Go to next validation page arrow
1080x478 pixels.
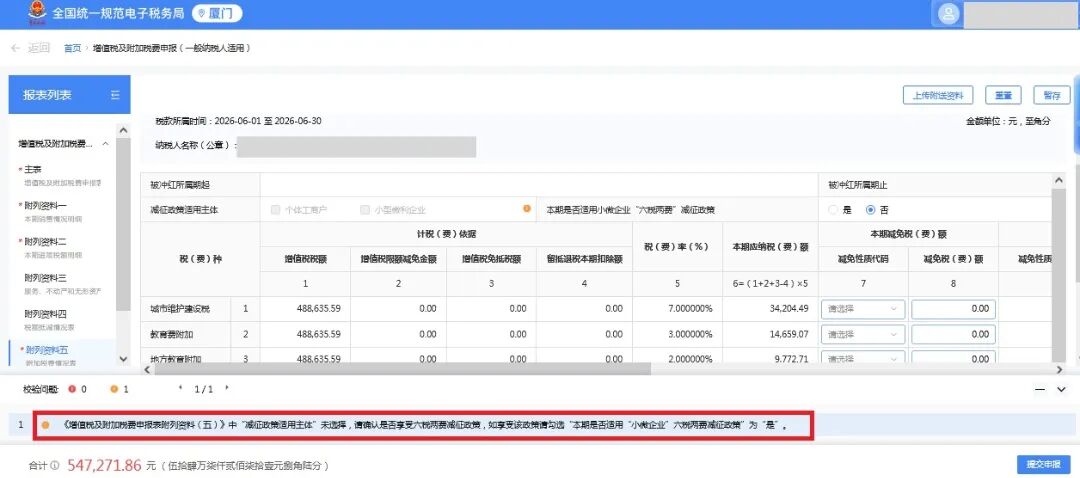tap(226, 388)
